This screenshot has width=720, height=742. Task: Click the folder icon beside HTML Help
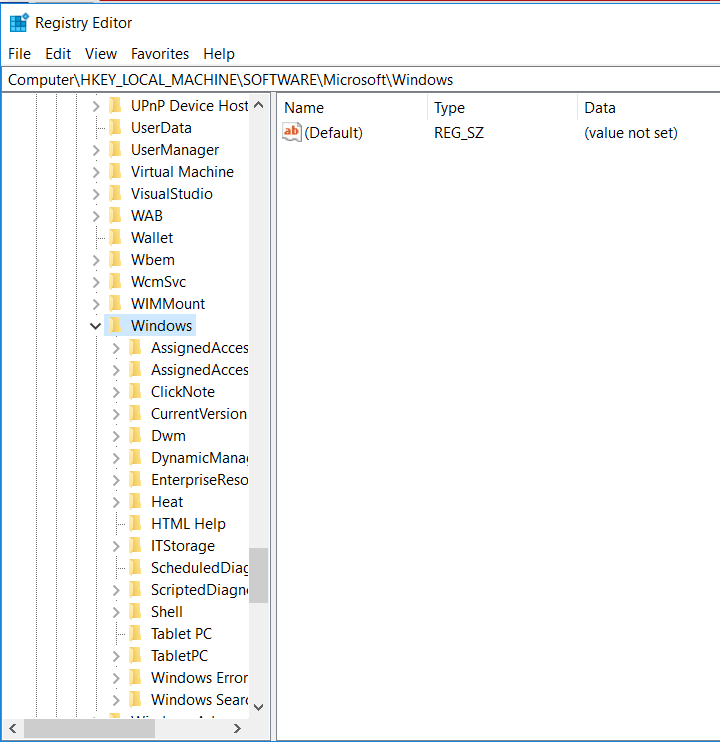coord(136,524)
